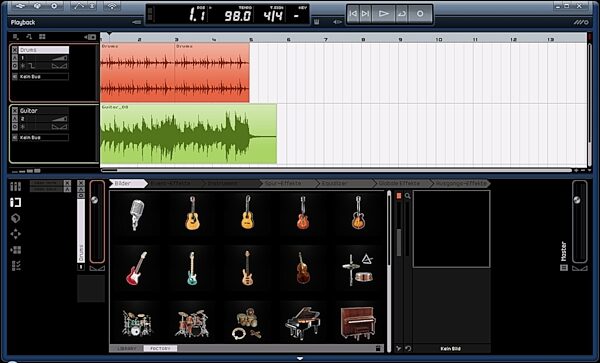Choose the upright piano image
The width and height of the screenshot is (600, 363).
click(x=358, y=324)
